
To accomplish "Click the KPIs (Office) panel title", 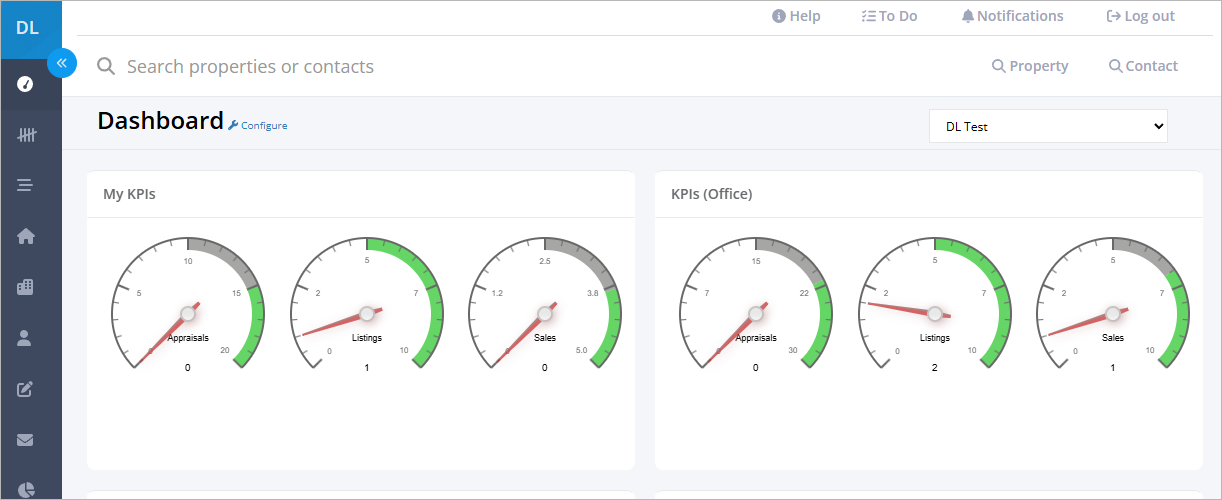I will (x=711, y=194).
